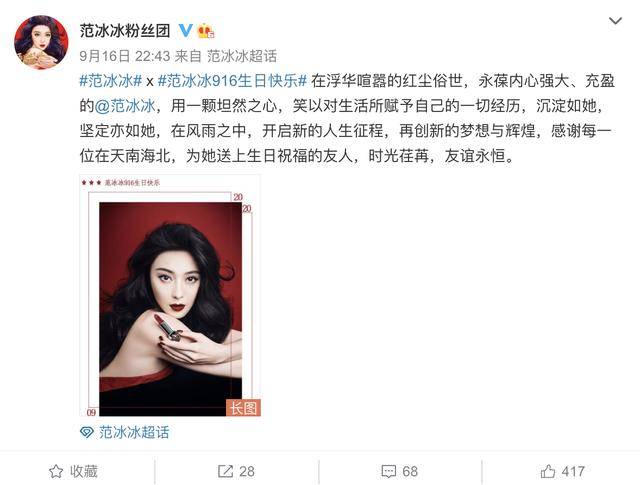Like the post with thumbs-up icon
Viewport: 640px width, 485px height.
(548, 471)
